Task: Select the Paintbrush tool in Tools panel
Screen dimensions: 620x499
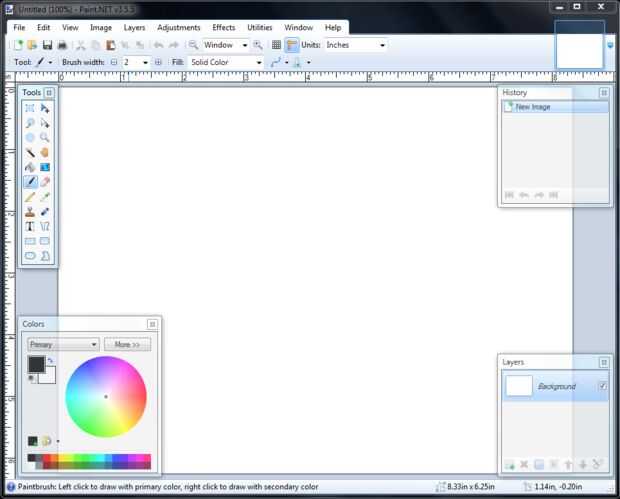Action: [x=30, y=182]
